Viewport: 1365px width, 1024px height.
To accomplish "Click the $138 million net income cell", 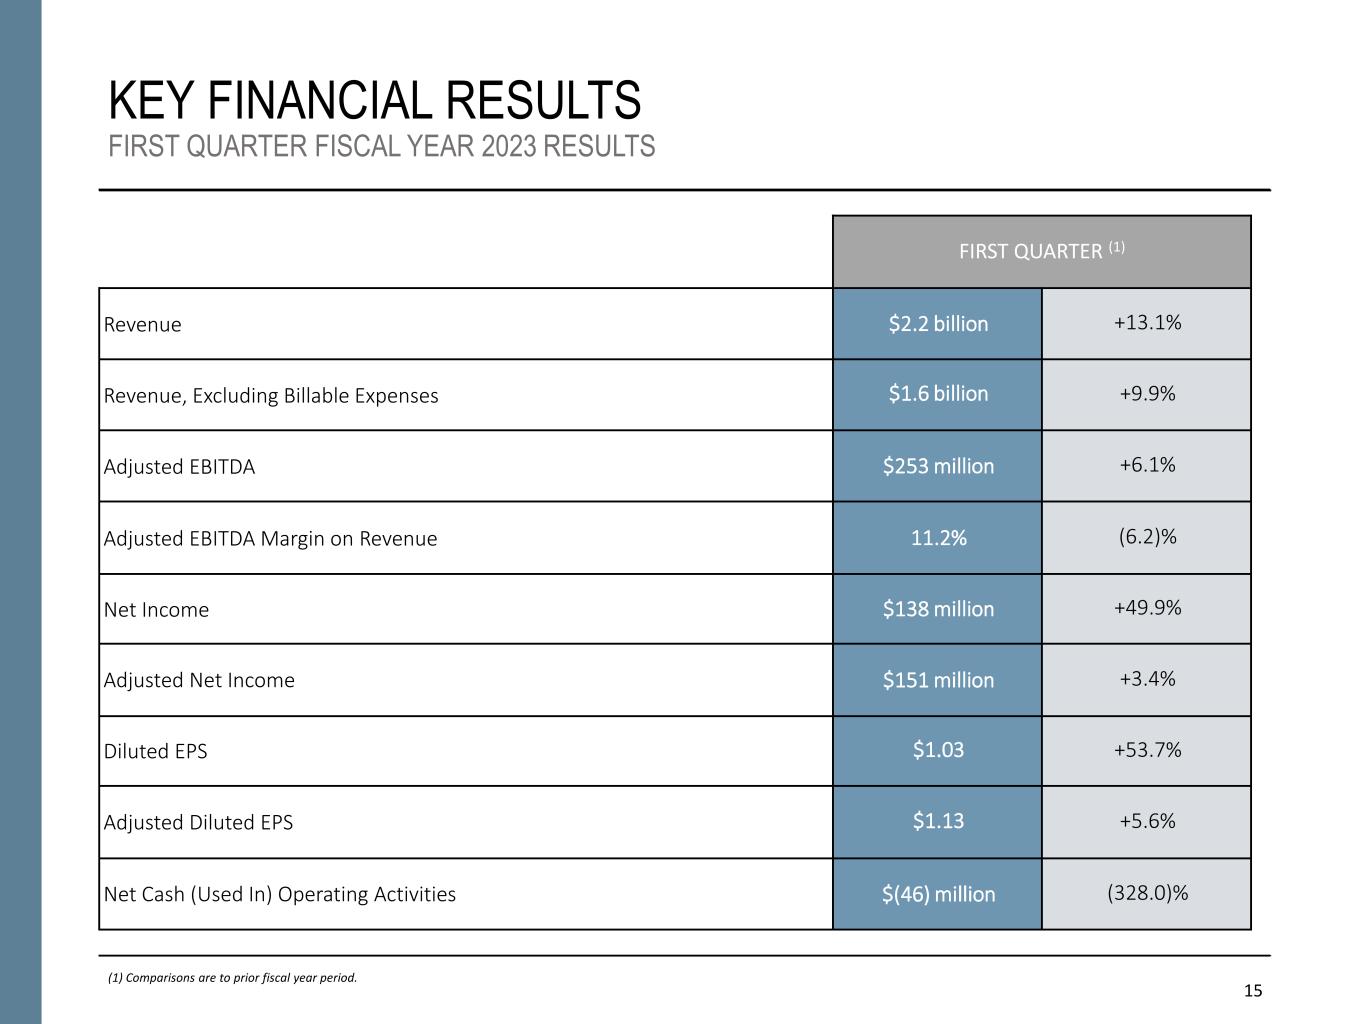I will [x=937, y=609].
